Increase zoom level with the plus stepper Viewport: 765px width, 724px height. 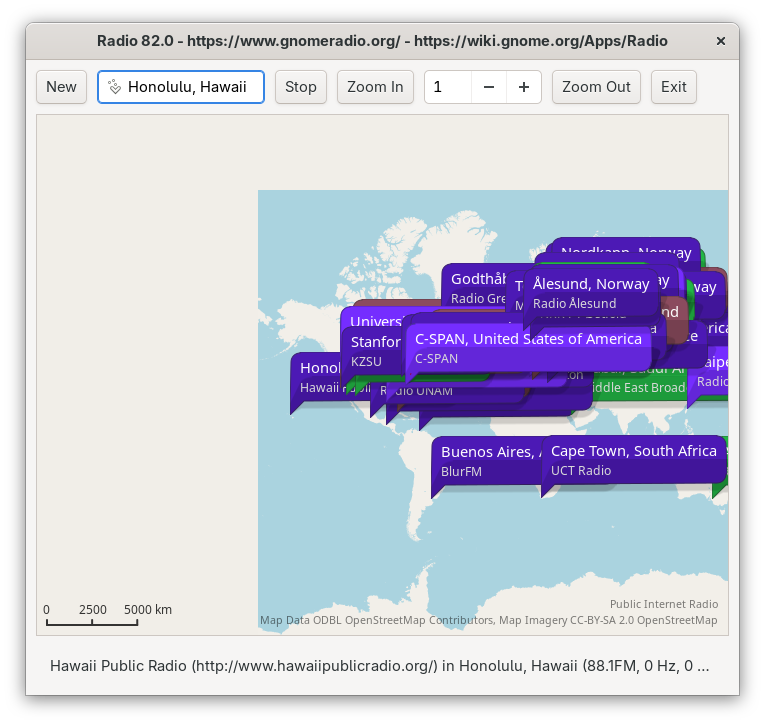click(x=524, y=87)
